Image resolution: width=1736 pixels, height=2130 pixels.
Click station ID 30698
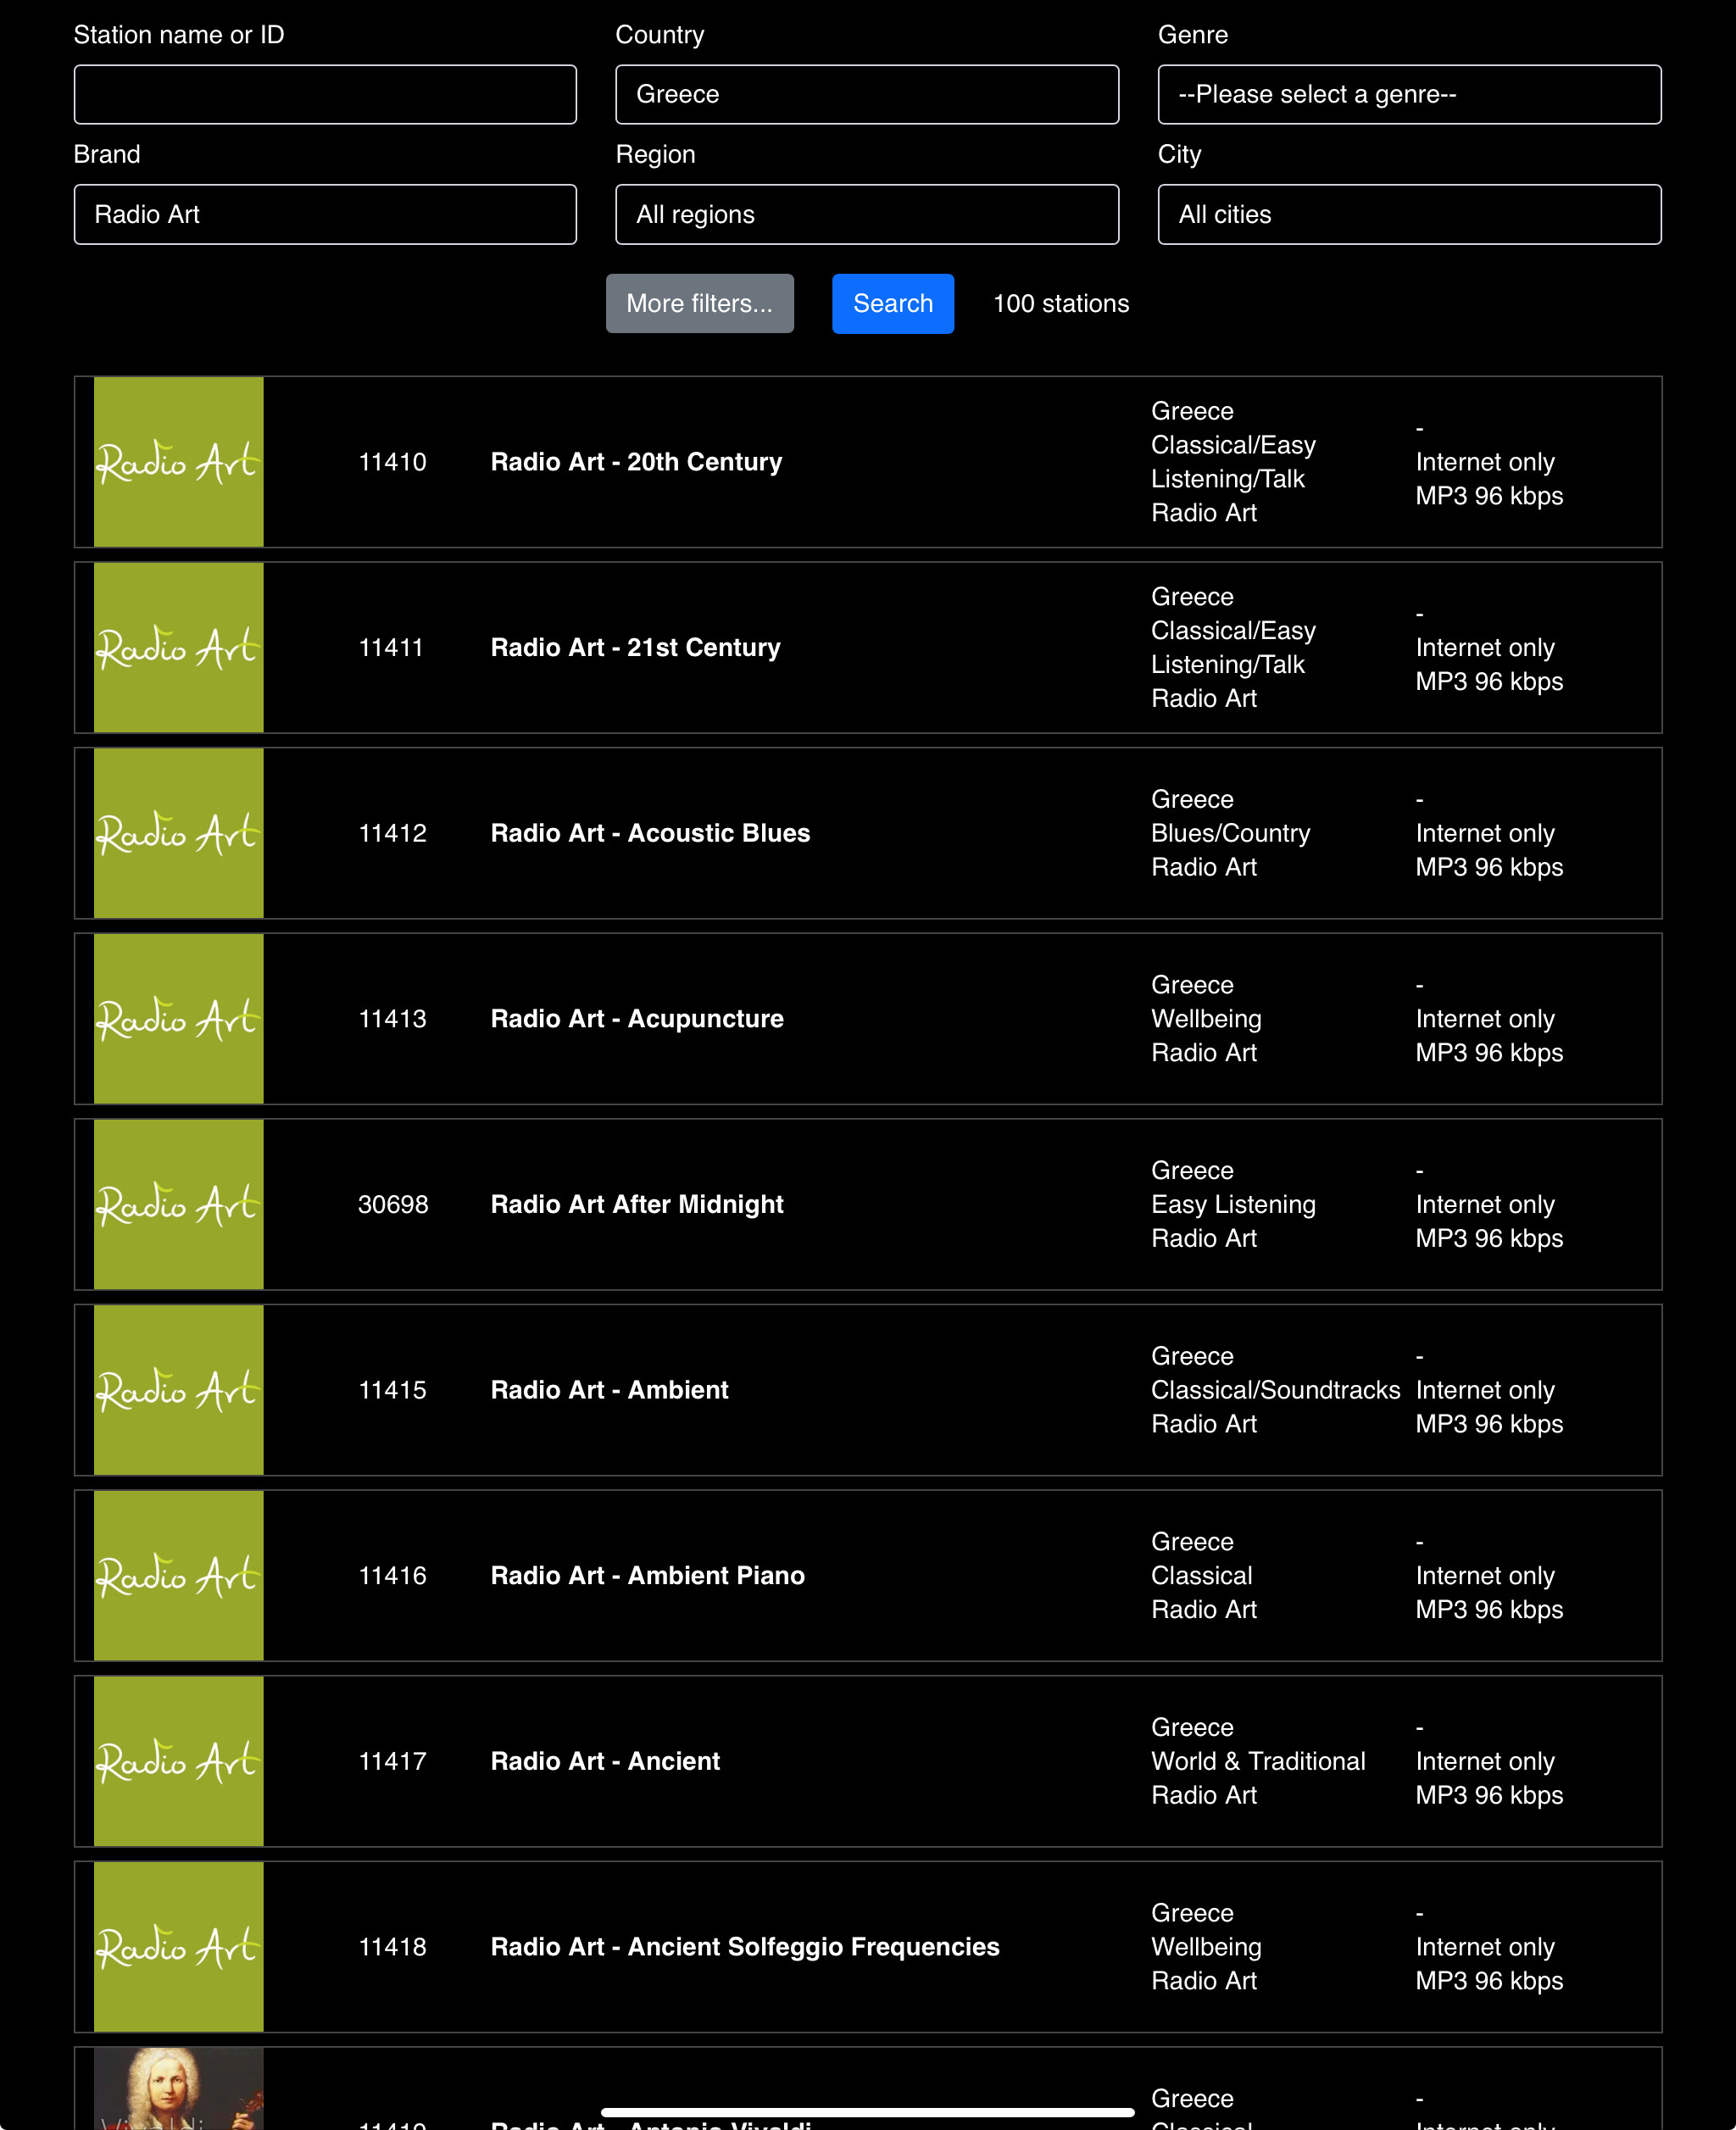point(393,1204)
